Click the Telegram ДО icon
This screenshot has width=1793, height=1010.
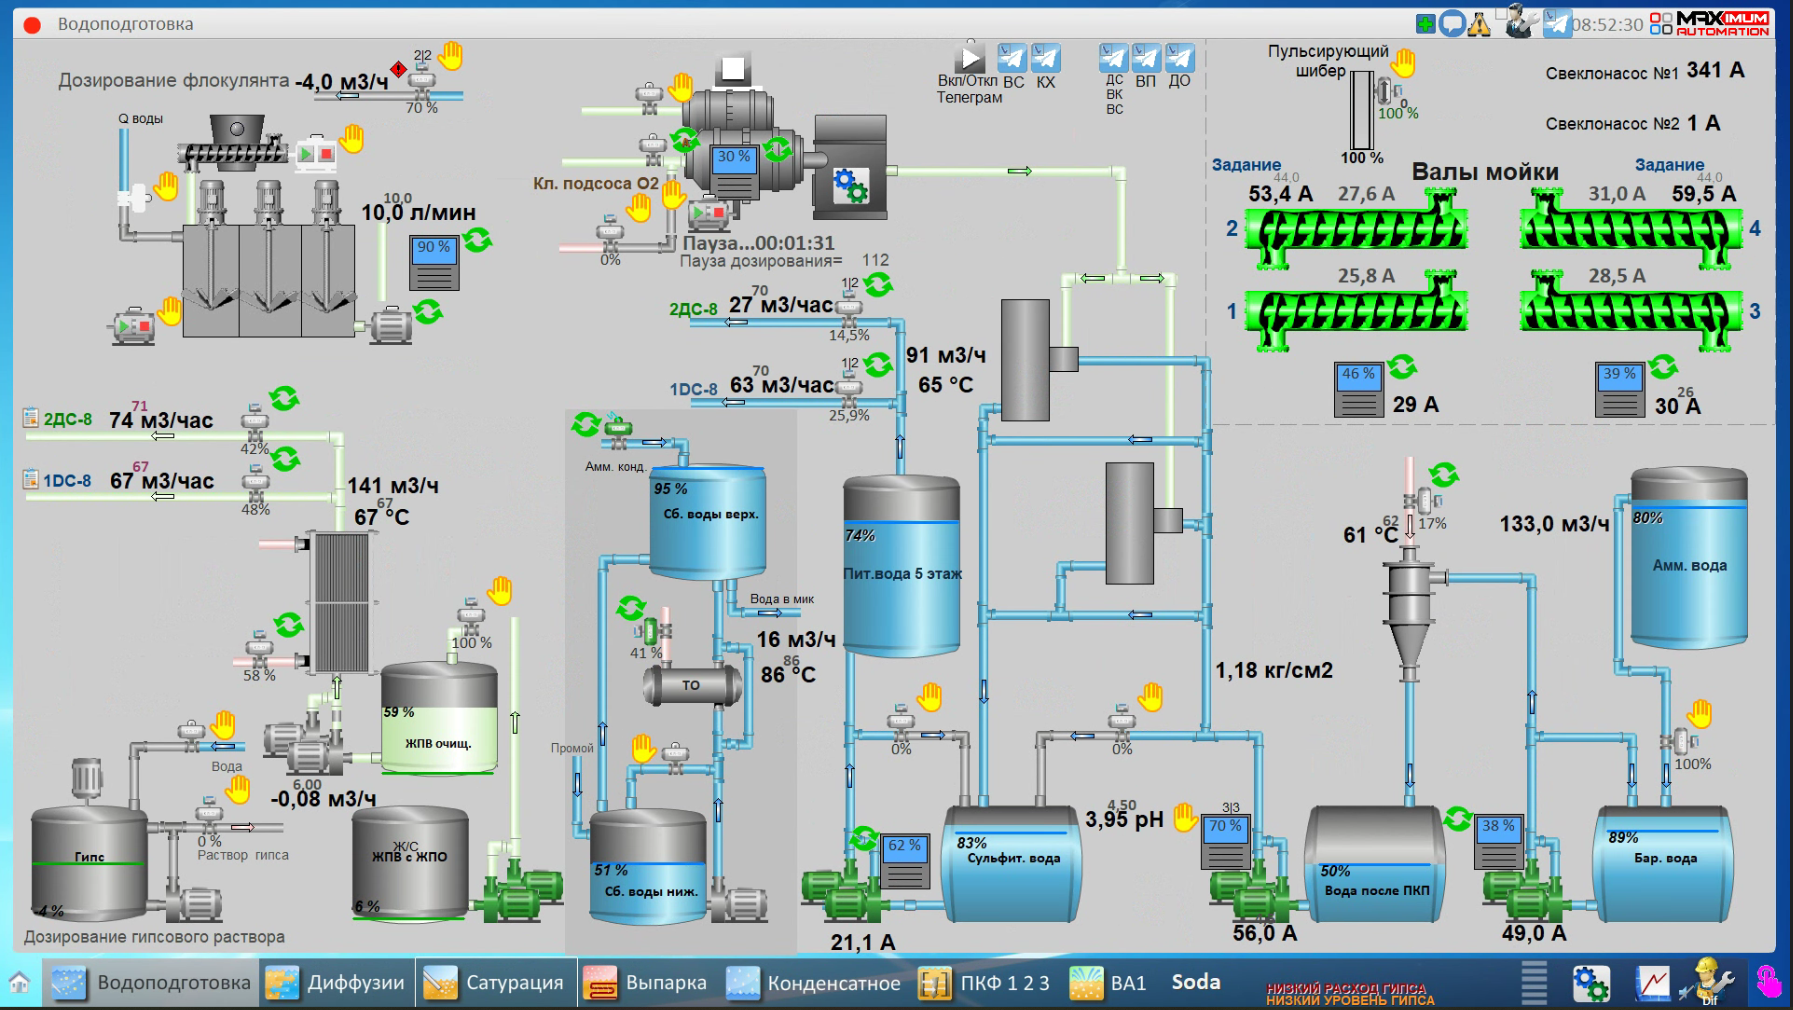coord(1180,58)
